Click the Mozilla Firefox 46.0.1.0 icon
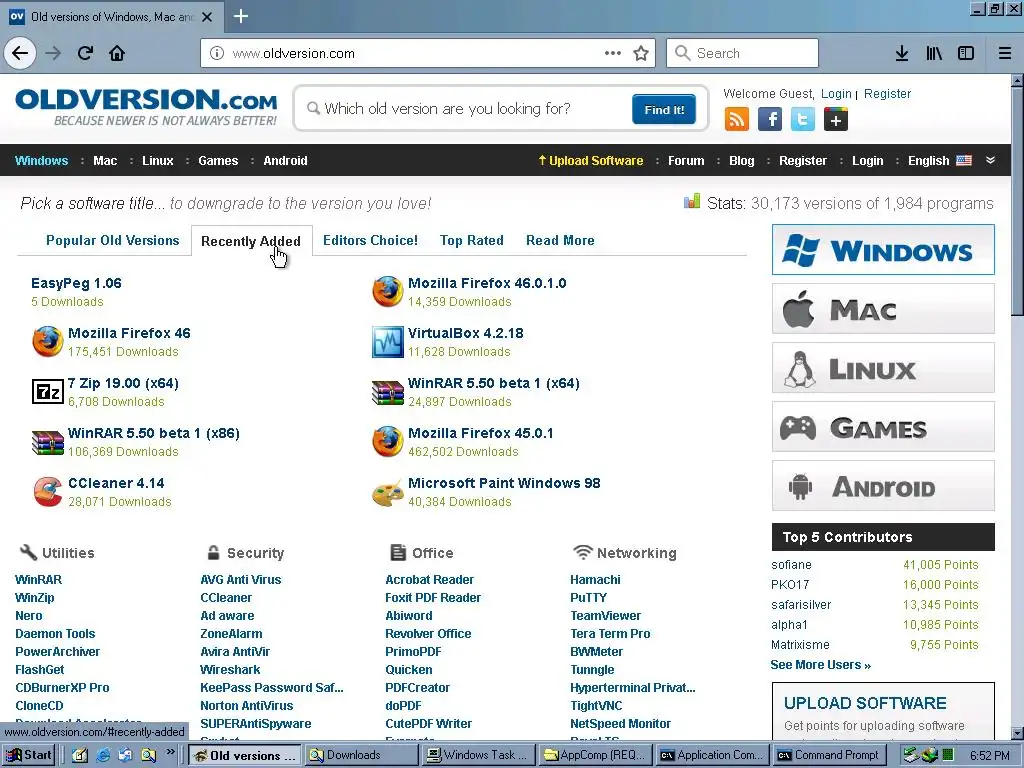The height and width of the screenshot is (768, 1024). [388, 291]
